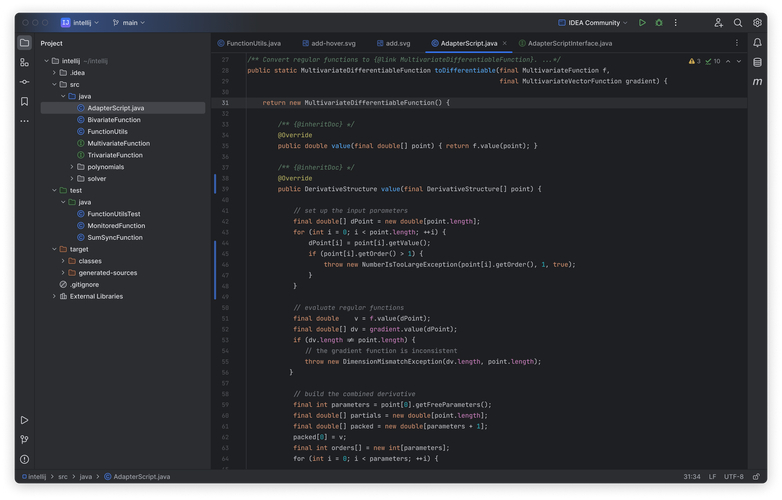
Task: Select FunctionUtilsTest in project tree
Action: coord(114,214)
